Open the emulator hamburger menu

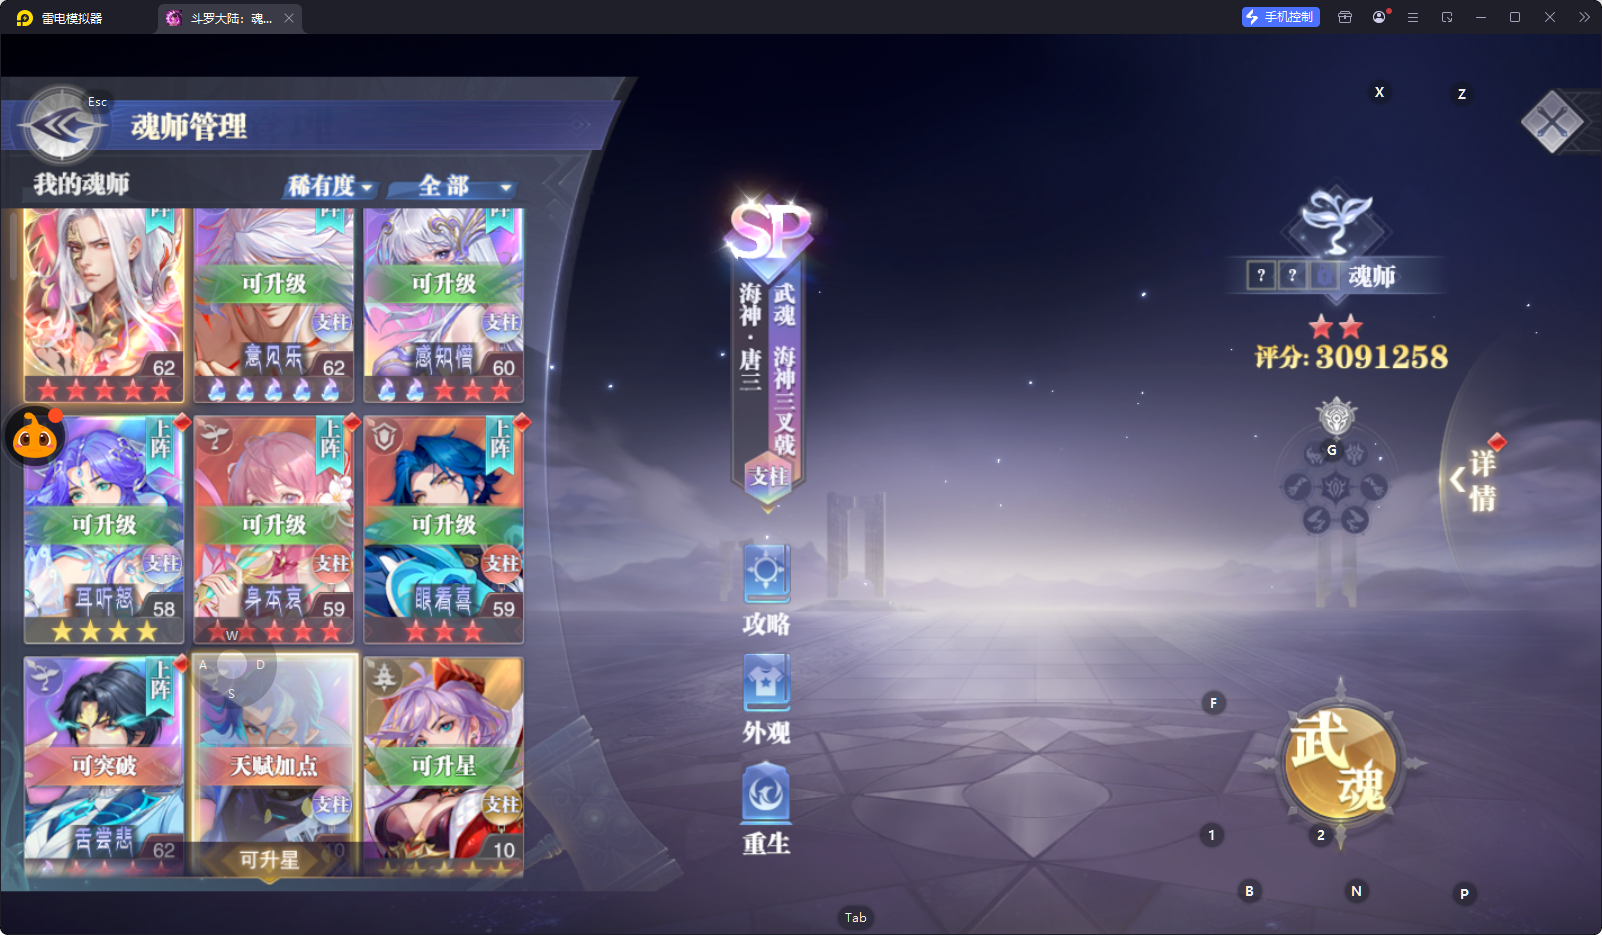[x=1413, y=17]
